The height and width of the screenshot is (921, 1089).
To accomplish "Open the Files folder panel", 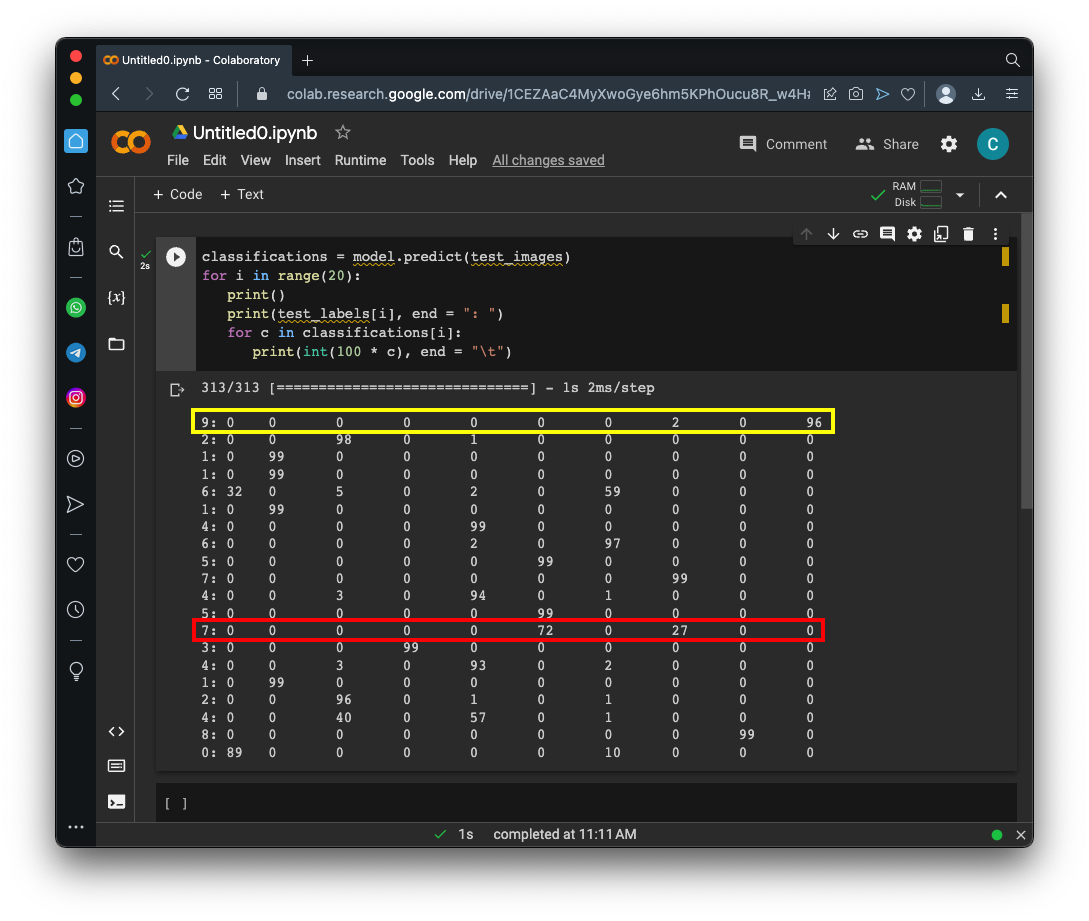I will (x=116, y=344).
